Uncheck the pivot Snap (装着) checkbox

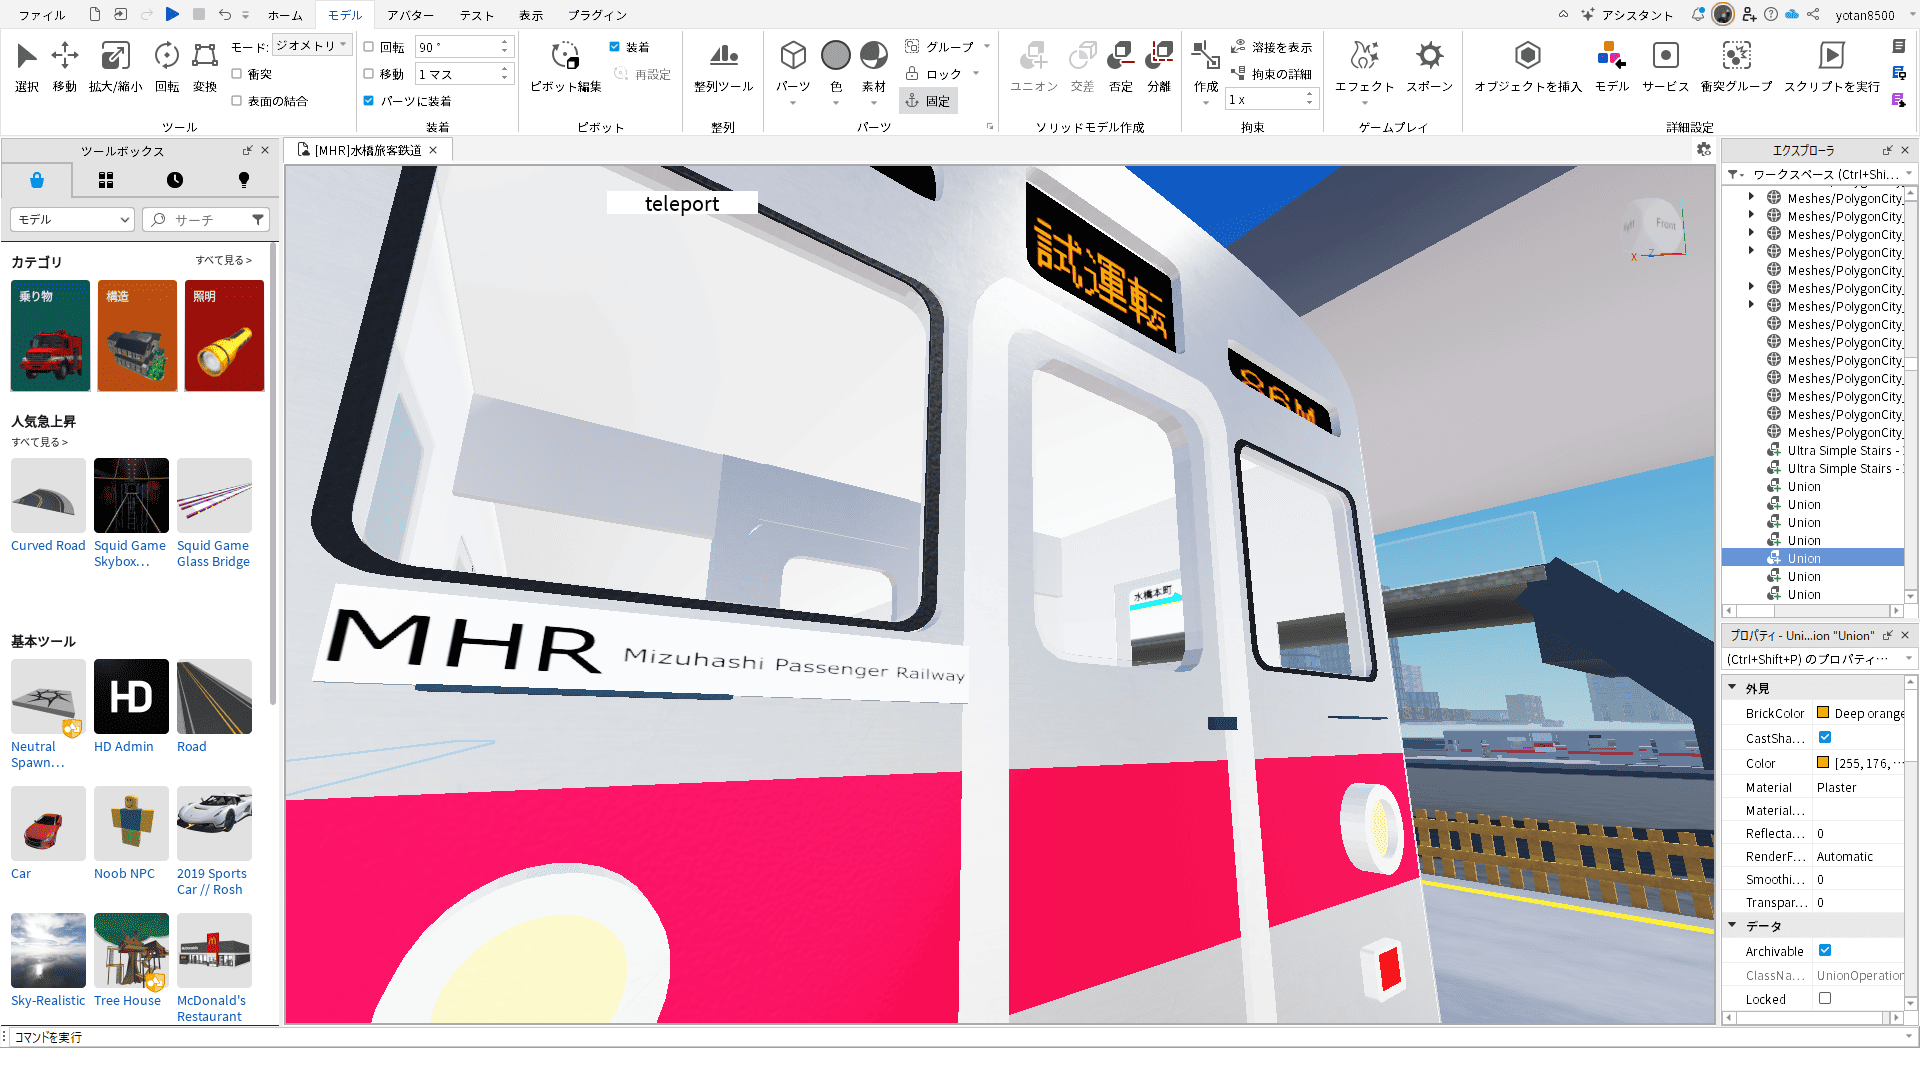click(614, 47)
